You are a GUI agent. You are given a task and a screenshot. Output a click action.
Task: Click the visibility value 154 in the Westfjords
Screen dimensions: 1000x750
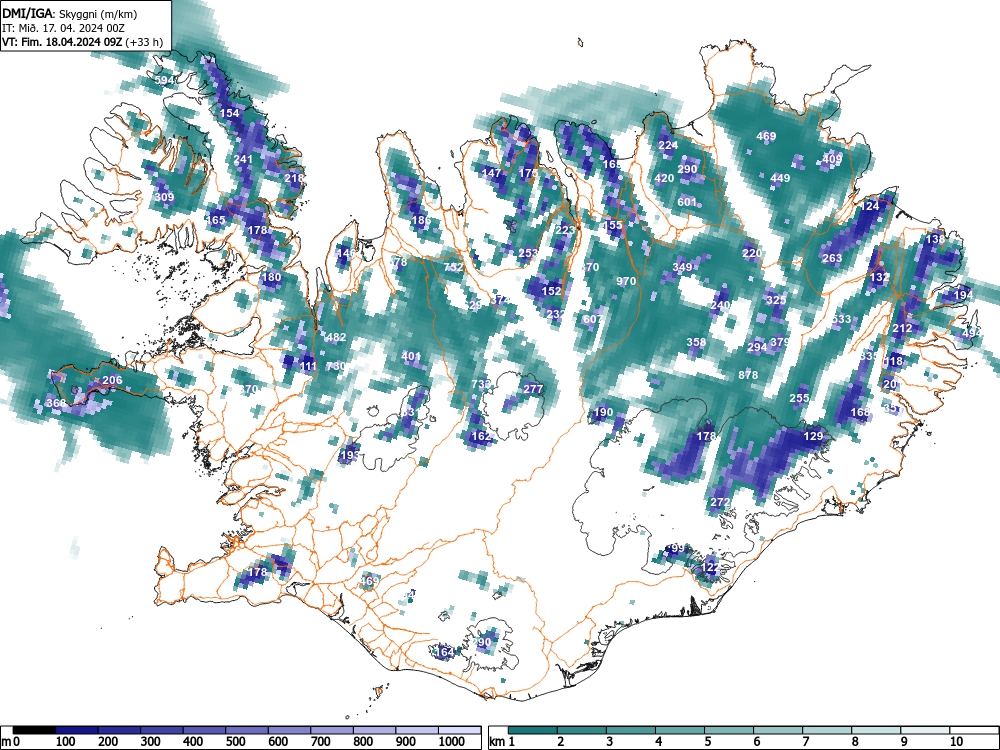pyautogui.click(x=230, y=114)
